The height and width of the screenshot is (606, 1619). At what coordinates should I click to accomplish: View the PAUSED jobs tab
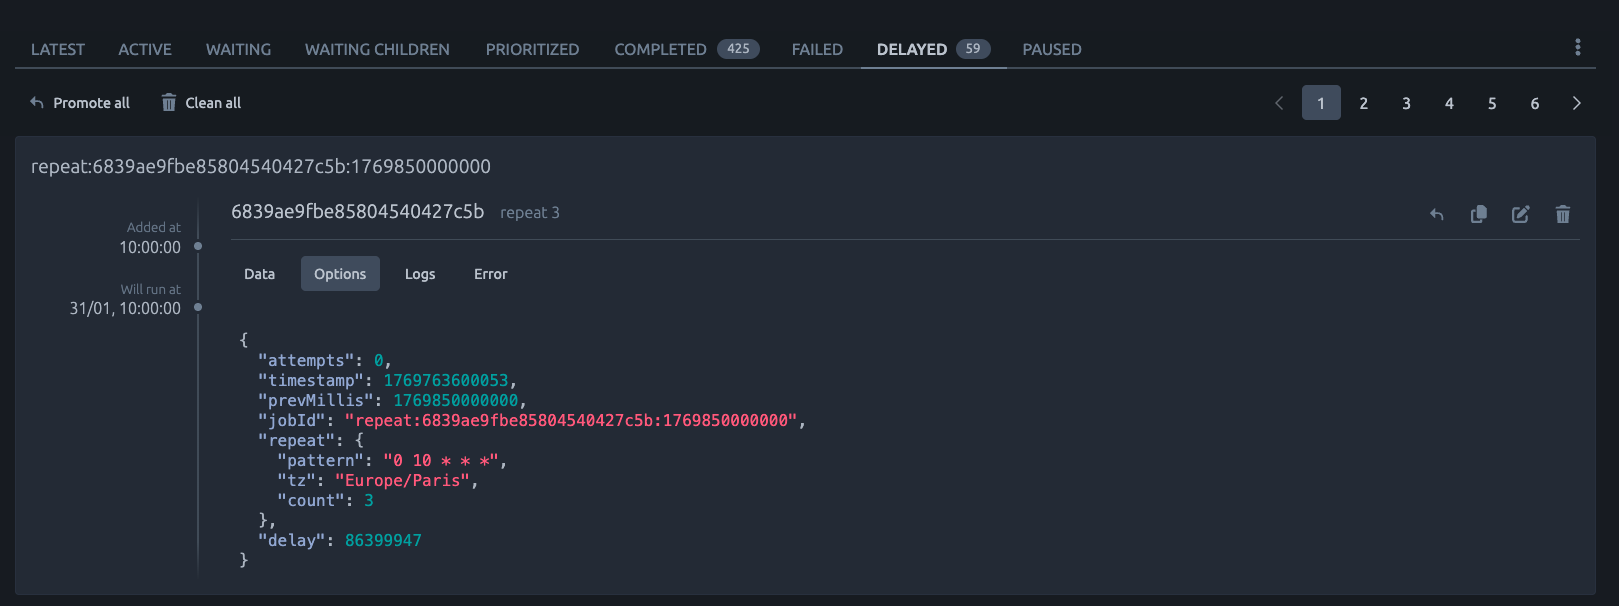1051,49
